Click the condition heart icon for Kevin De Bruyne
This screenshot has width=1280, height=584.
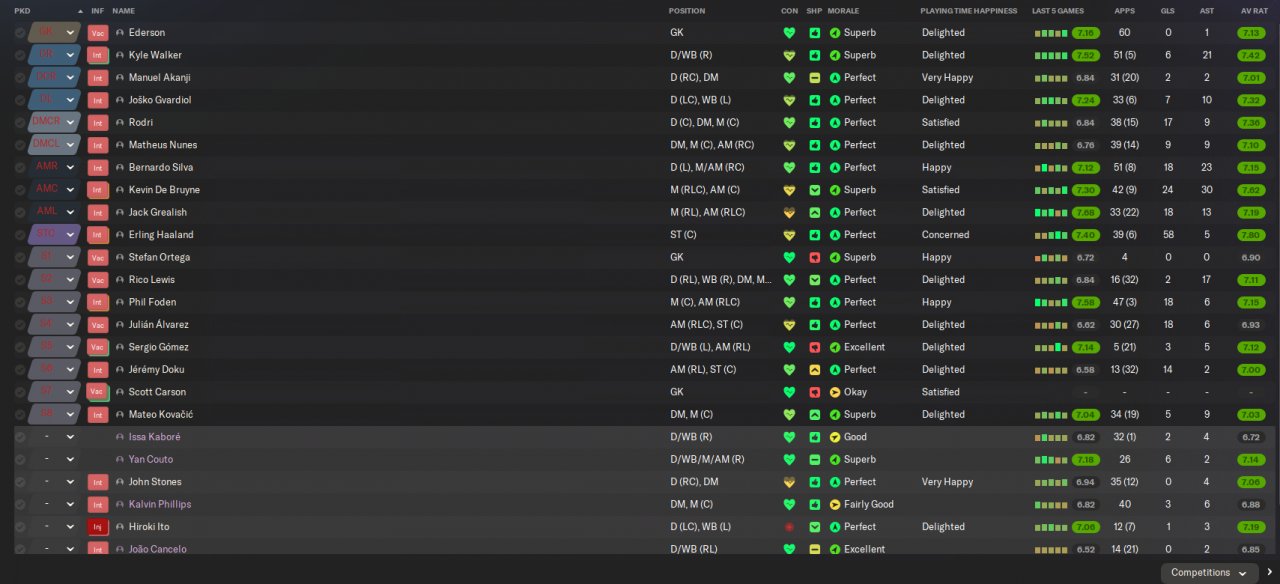pos(789,190)
